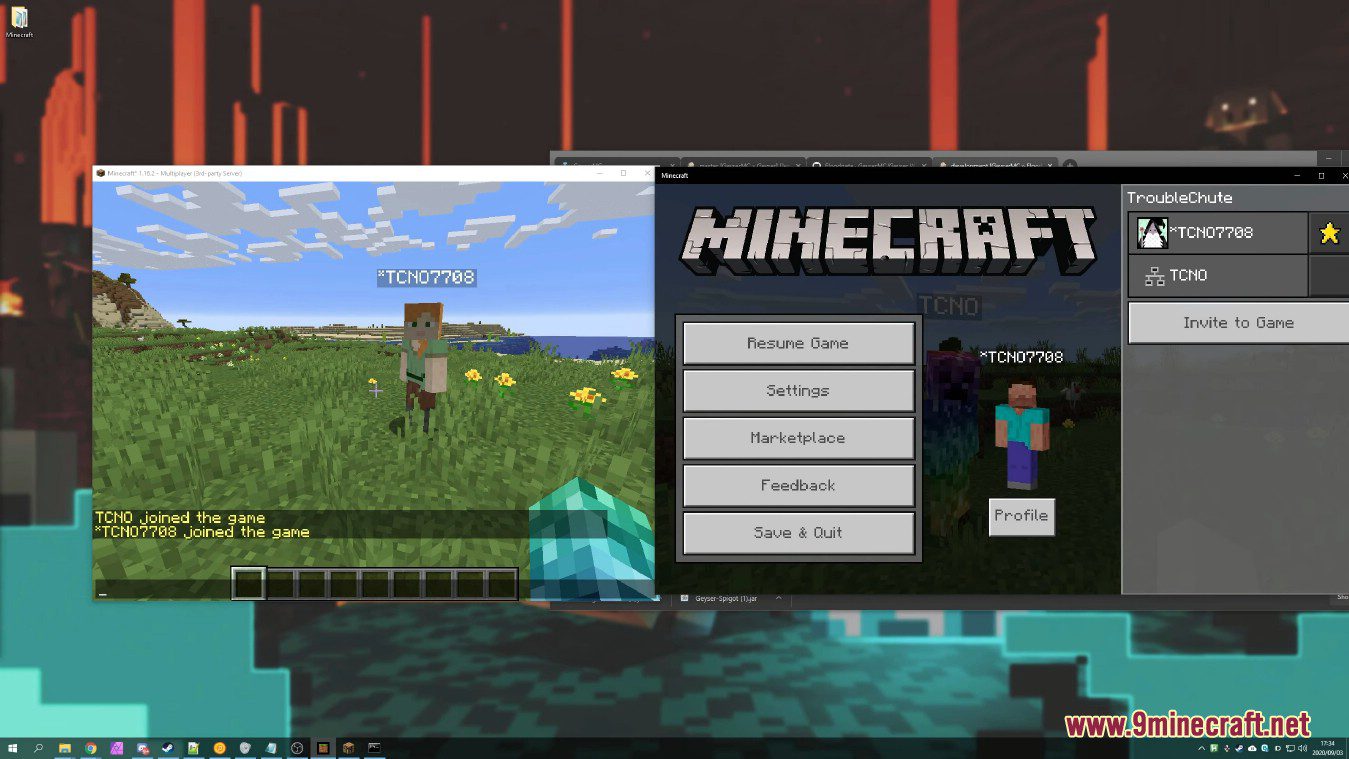Switch to the Minecraft grass block taskbar icon
Viewport: 1349px width, 759px height.
(323, 748)
